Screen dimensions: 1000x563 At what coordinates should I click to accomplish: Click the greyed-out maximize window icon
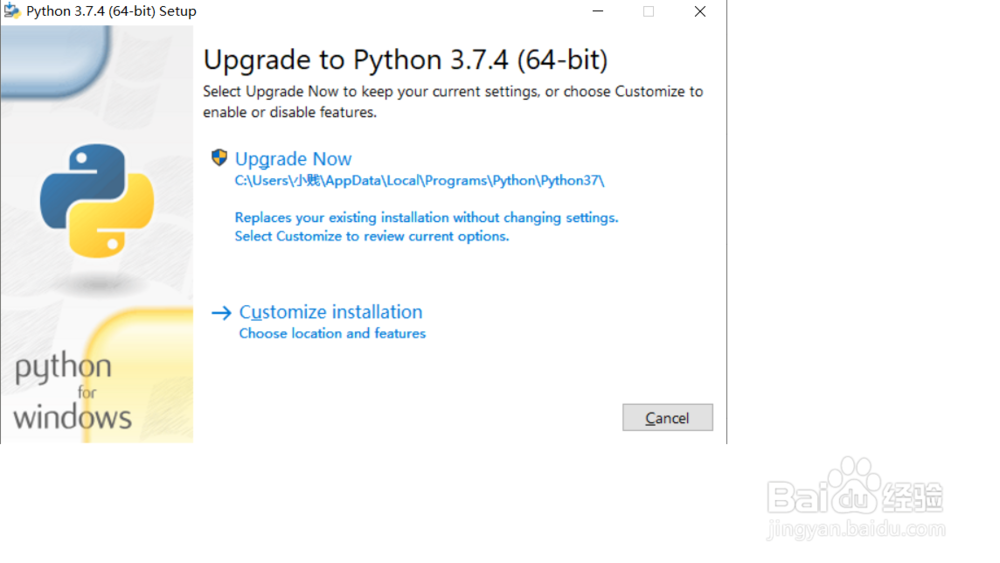click(649, 11)
